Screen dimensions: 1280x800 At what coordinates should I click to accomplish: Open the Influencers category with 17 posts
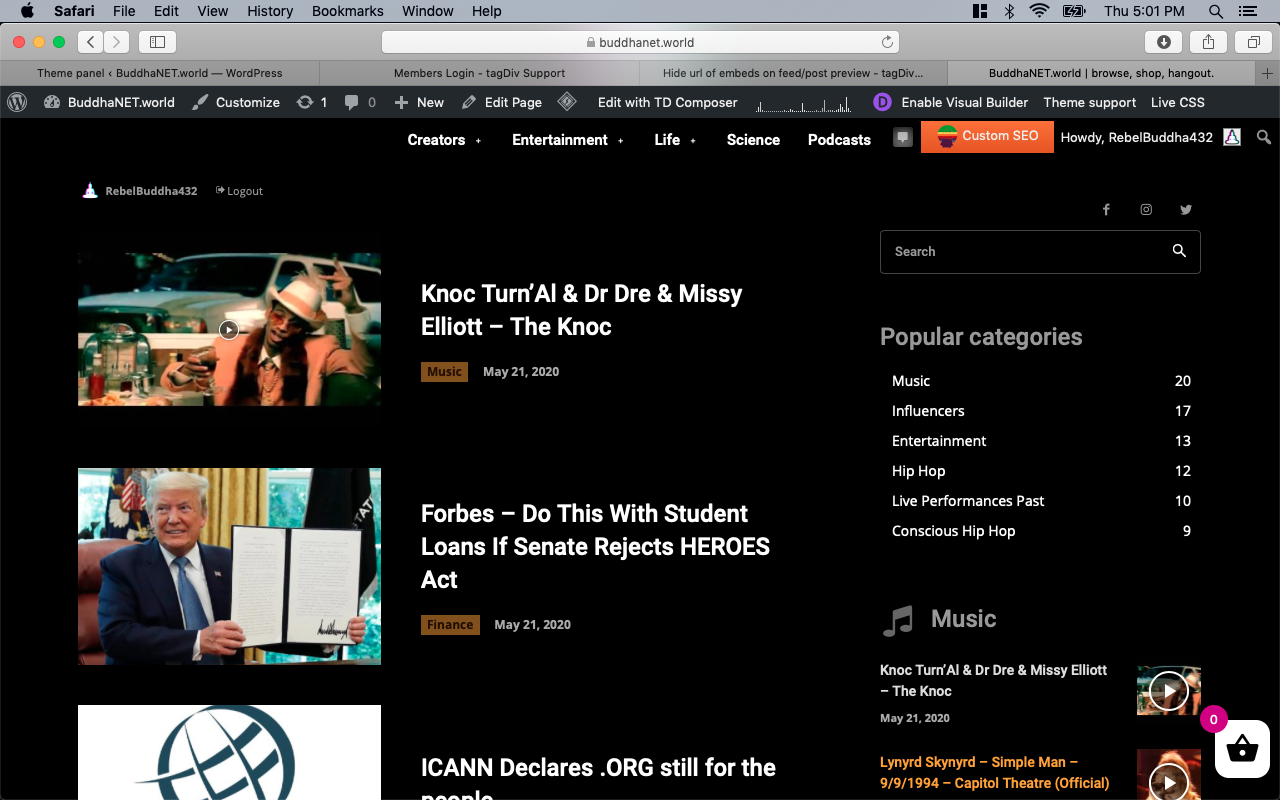pyautogui.click(x=1041, y=411)
